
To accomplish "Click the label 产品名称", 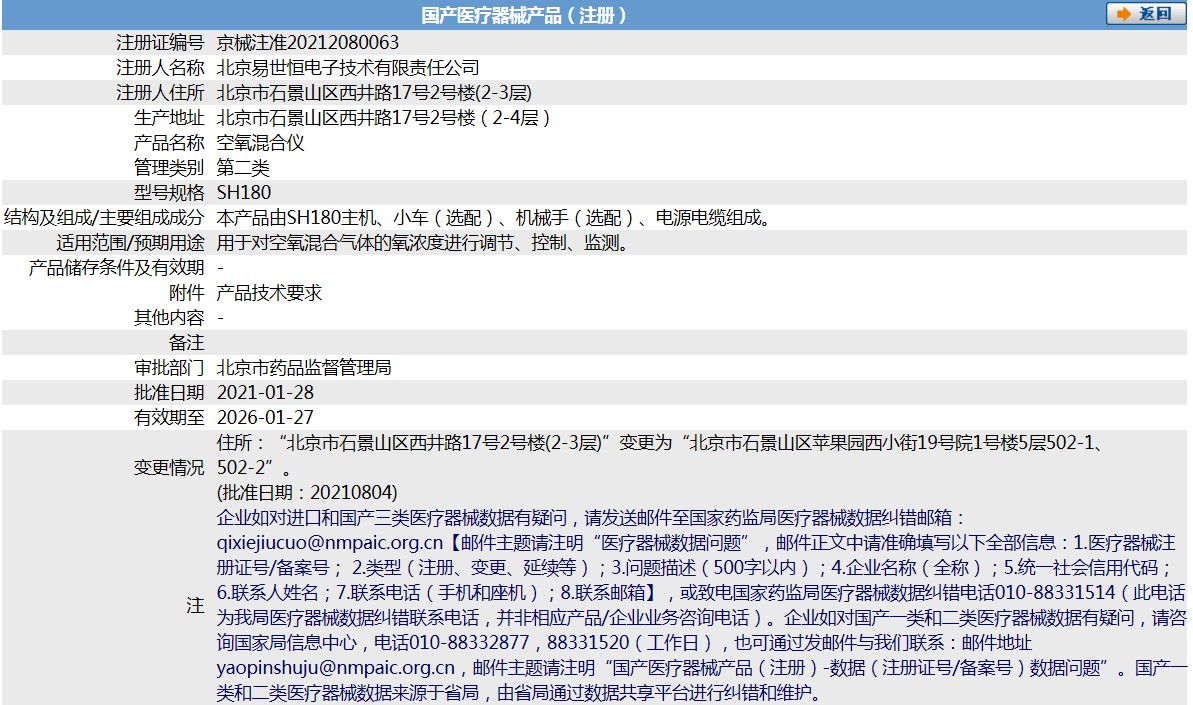I will coord(169,143).
